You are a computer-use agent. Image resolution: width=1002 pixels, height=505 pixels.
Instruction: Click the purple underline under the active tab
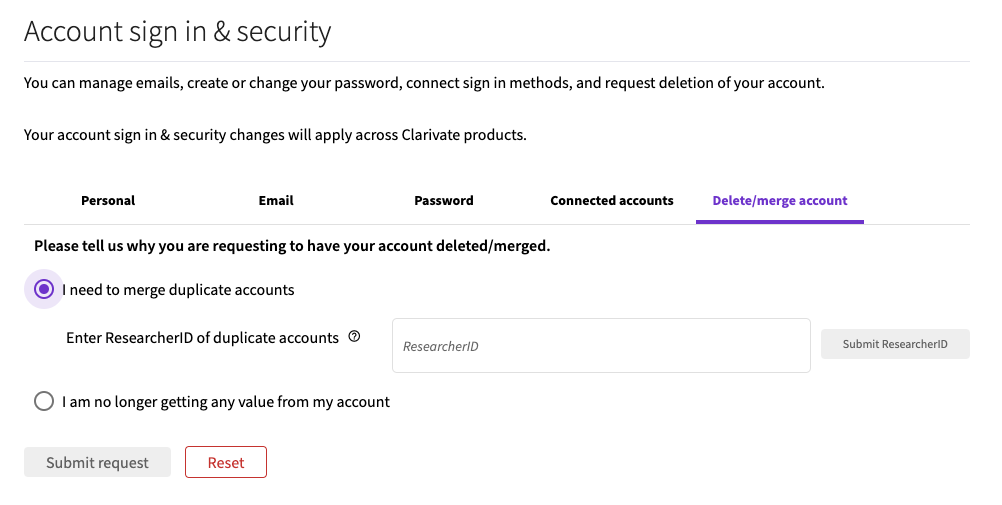[780, 221]
